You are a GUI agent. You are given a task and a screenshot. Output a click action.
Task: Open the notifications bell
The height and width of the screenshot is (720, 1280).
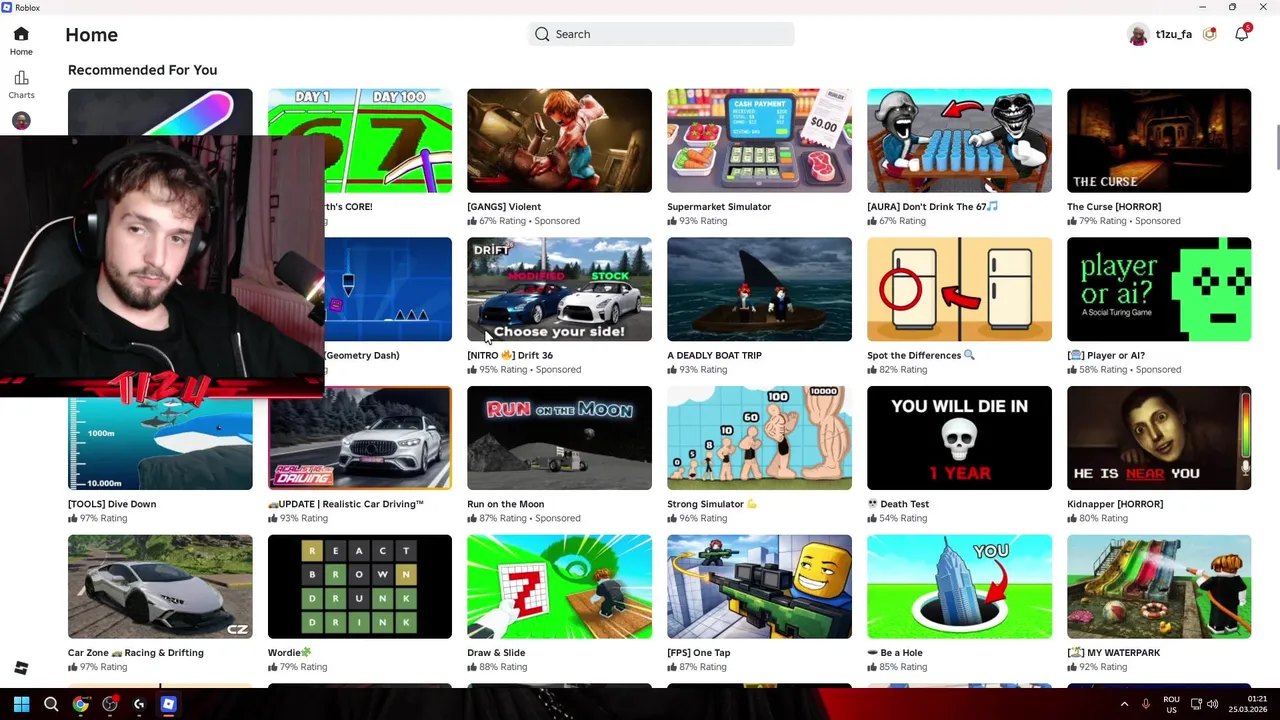pos(1241,34)
